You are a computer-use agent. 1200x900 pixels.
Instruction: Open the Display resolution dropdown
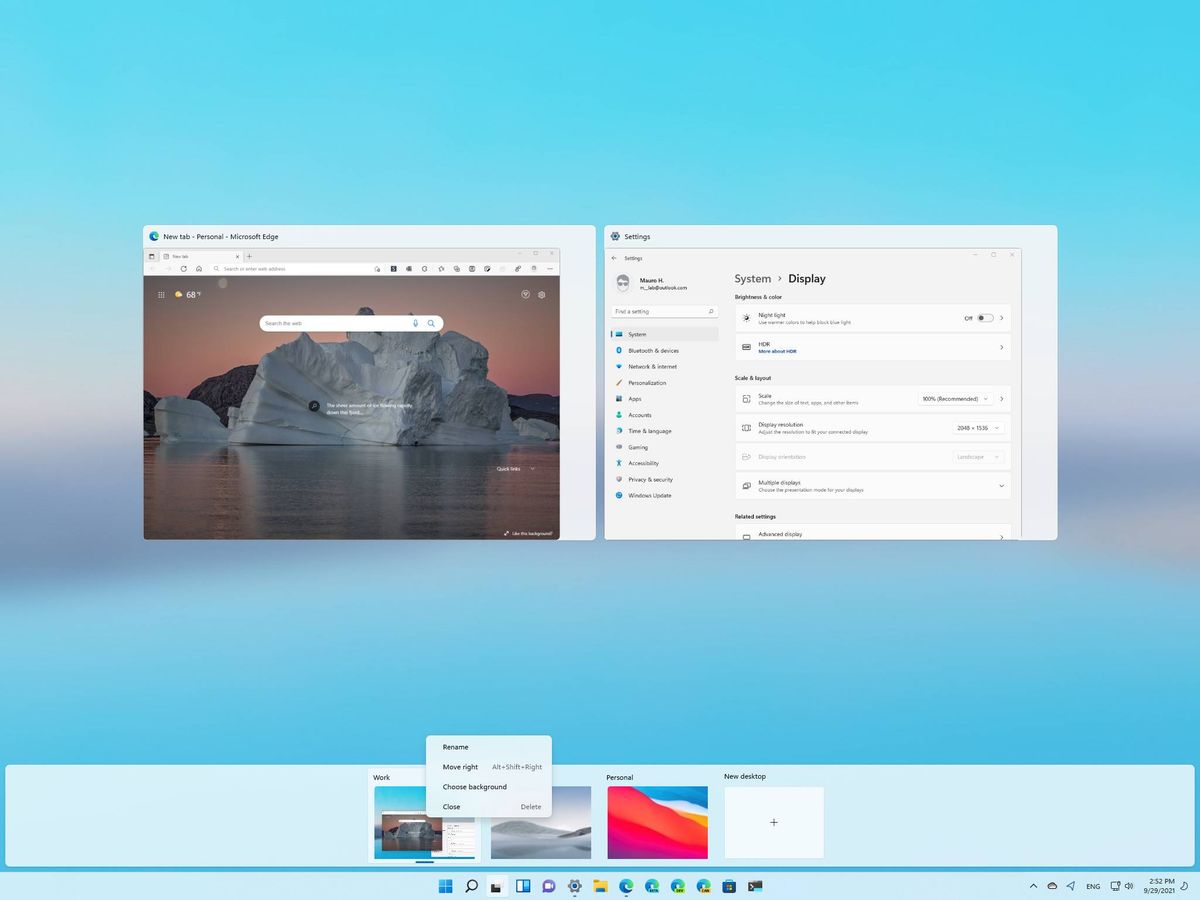978,428
